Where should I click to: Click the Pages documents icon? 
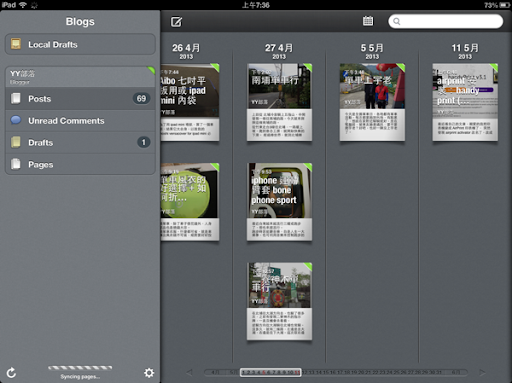(x=16, y=164)
